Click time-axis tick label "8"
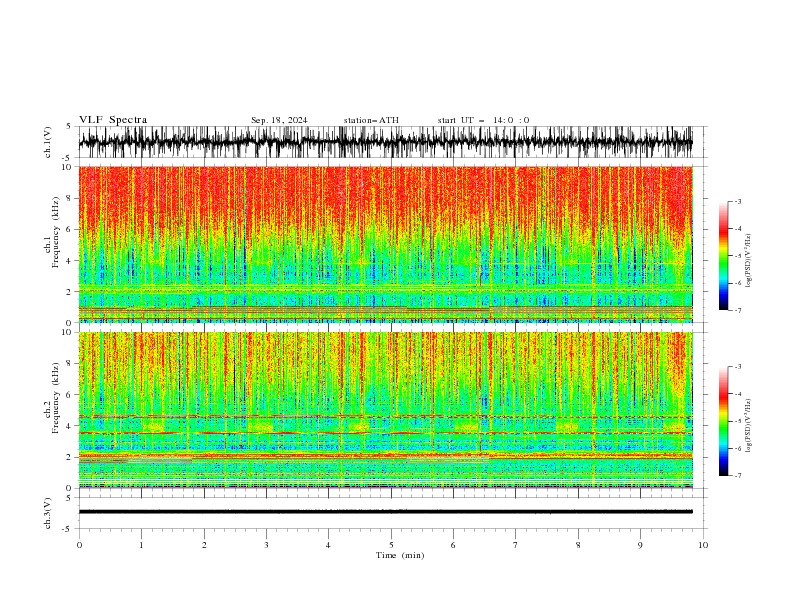Screen dimensions: 792x612 (x=578, y=545)
